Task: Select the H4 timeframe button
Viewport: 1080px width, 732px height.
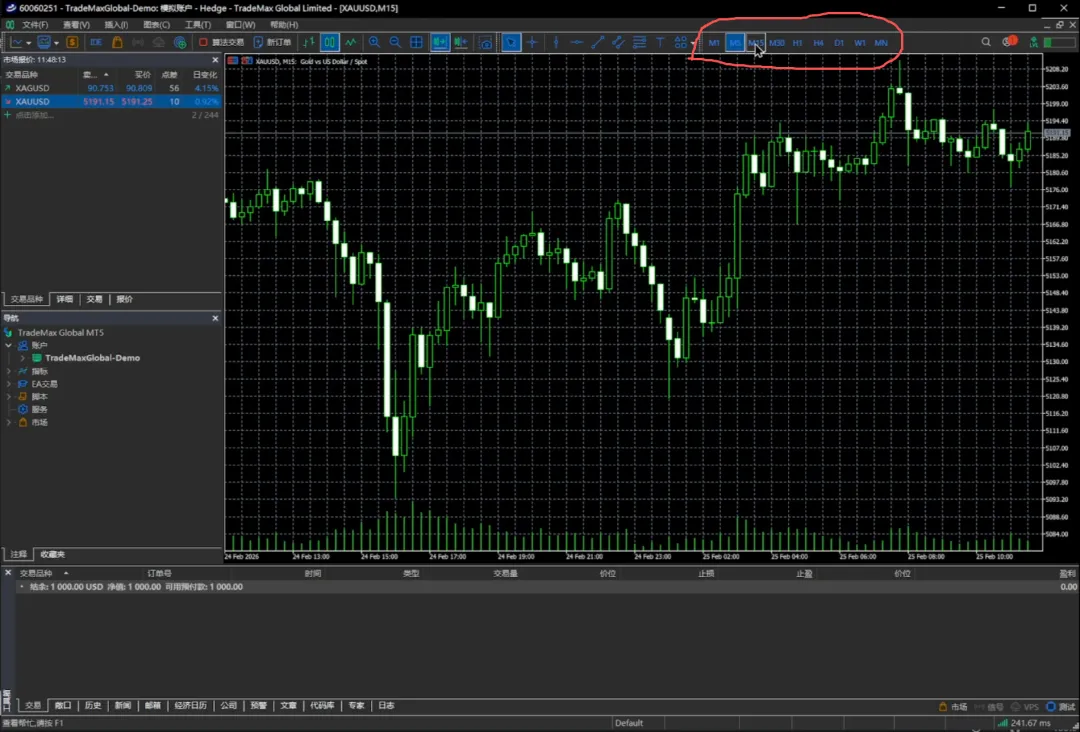Action: tap(818, 42)
